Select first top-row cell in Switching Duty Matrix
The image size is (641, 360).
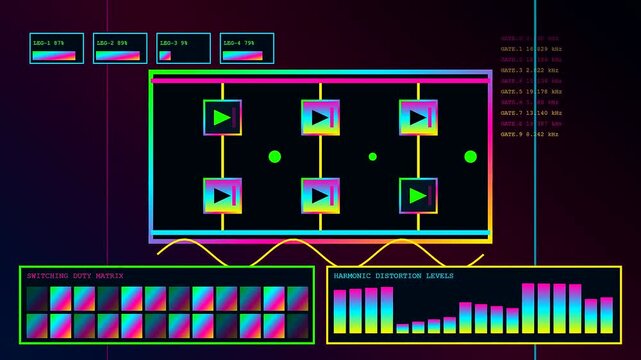click(x=37, y=299)
